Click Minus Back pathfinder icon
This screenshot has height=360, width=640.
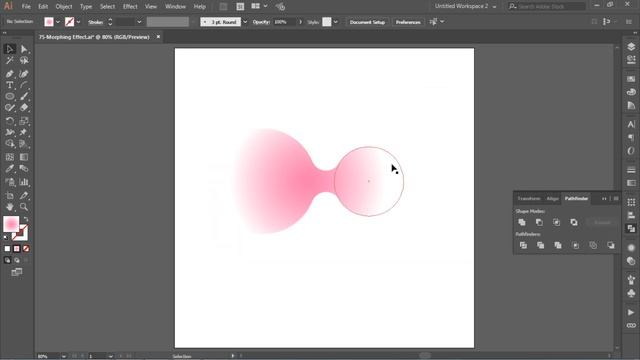click(611, 245)
